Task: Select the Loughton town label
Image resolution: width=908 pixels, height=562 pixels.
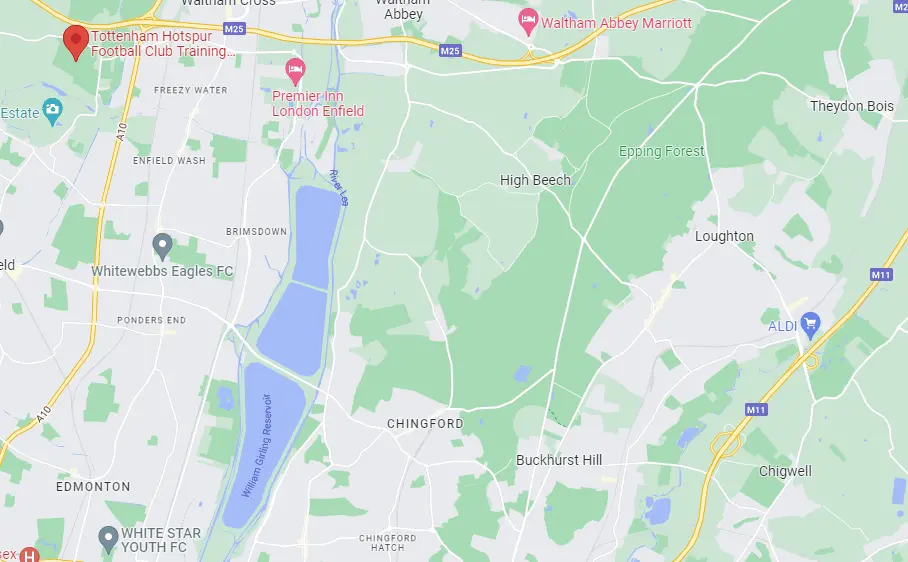Action: pos(724,236)
